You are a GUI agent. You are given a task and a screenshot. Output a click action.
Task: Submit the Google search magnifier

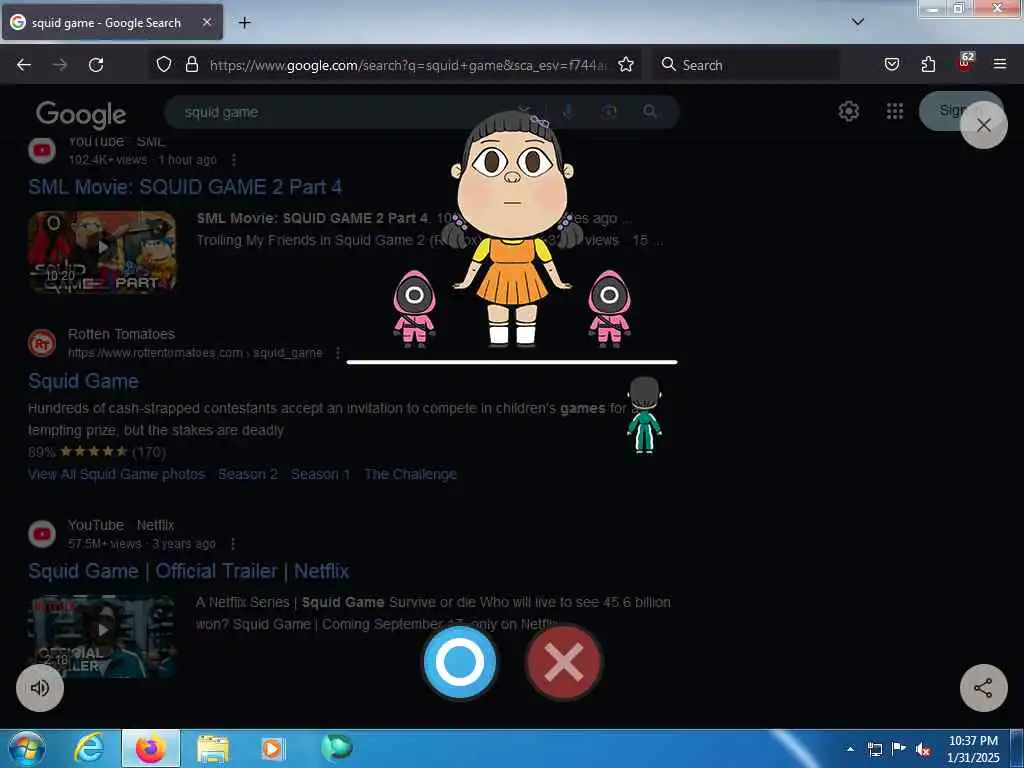(650, 112)
